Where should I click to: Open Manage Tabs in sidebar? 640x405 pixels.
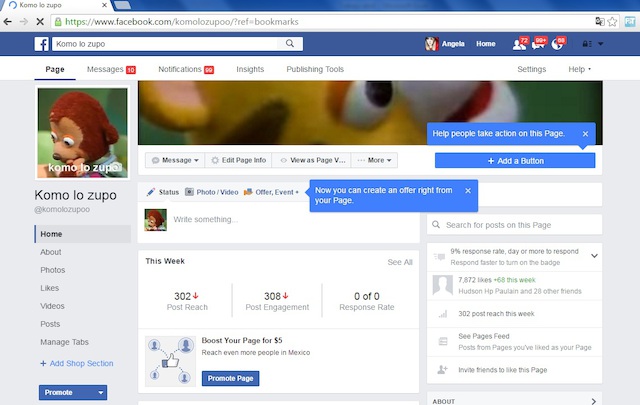pyautogui.click(x=64, y=342)
